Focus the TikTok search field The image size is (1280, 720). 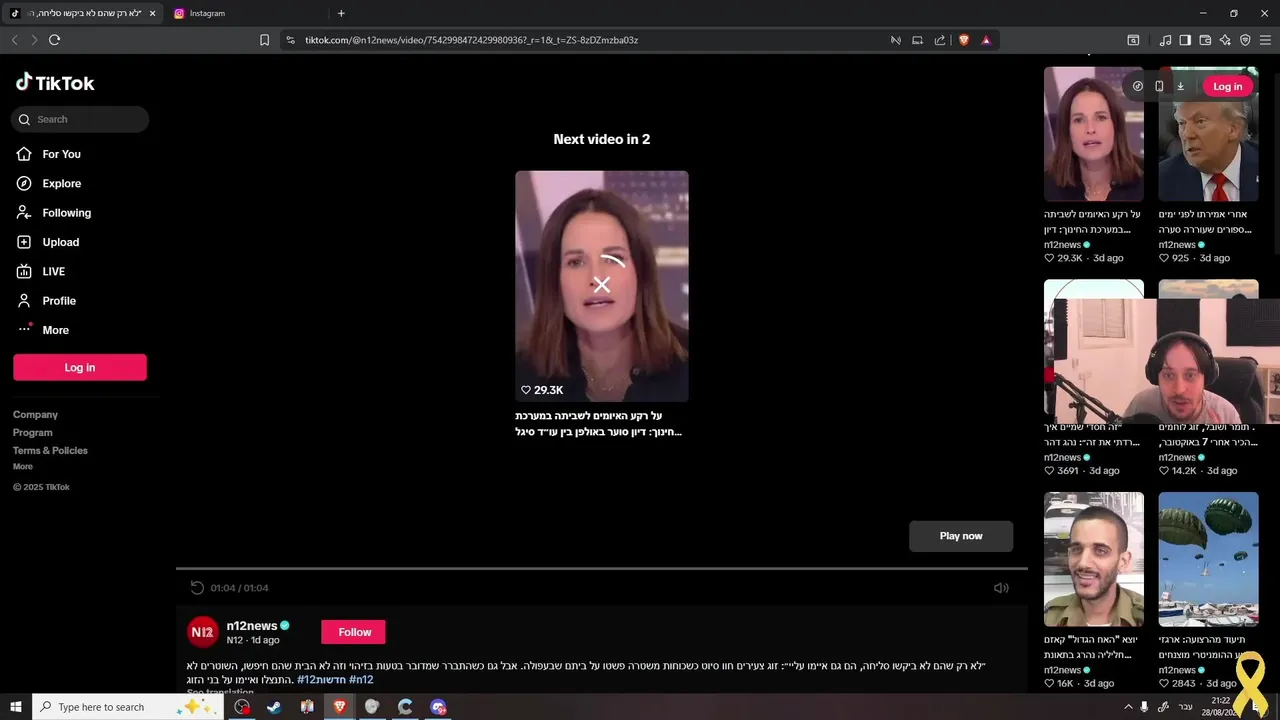click(80, 119)
